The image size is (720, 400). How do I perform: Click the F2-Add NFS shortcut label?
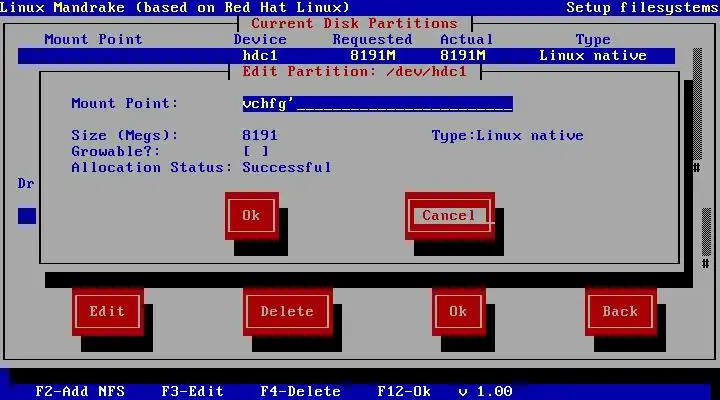click(x=80, y=391)
